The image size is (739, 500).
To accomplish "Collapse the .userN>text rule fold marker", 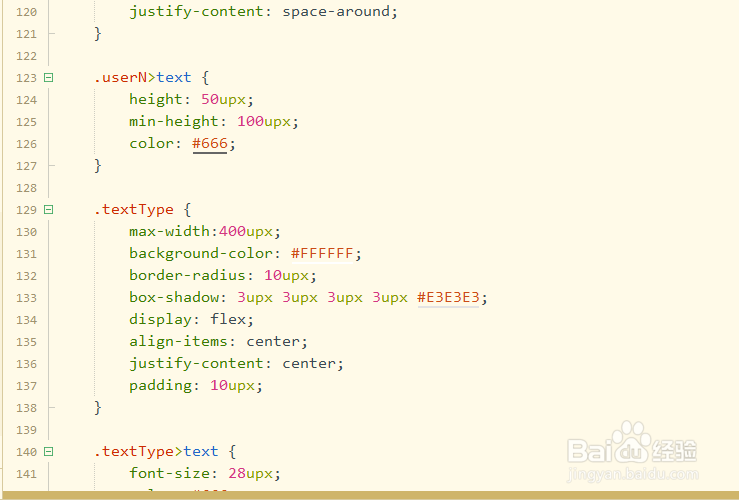I will 49,77.
